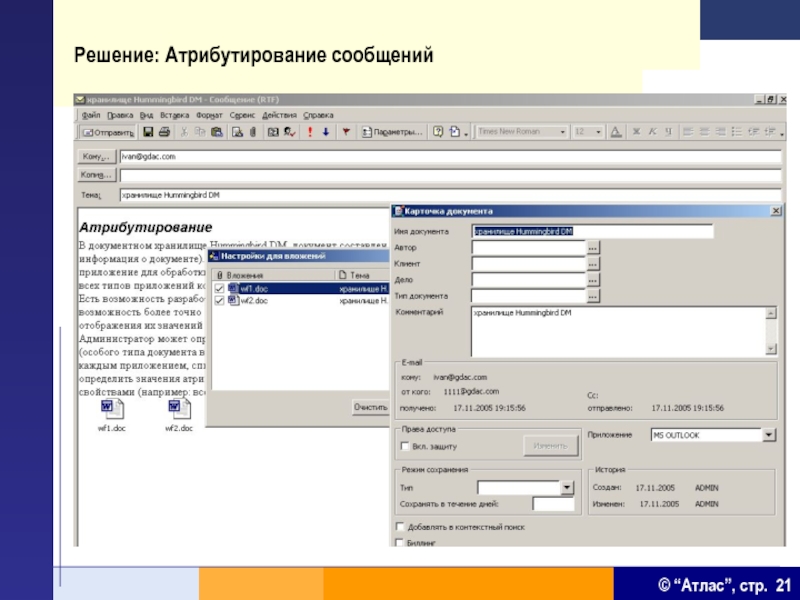Click the Save floppy disk icon
Screen dimensions: 800x600
pos(148,132)
